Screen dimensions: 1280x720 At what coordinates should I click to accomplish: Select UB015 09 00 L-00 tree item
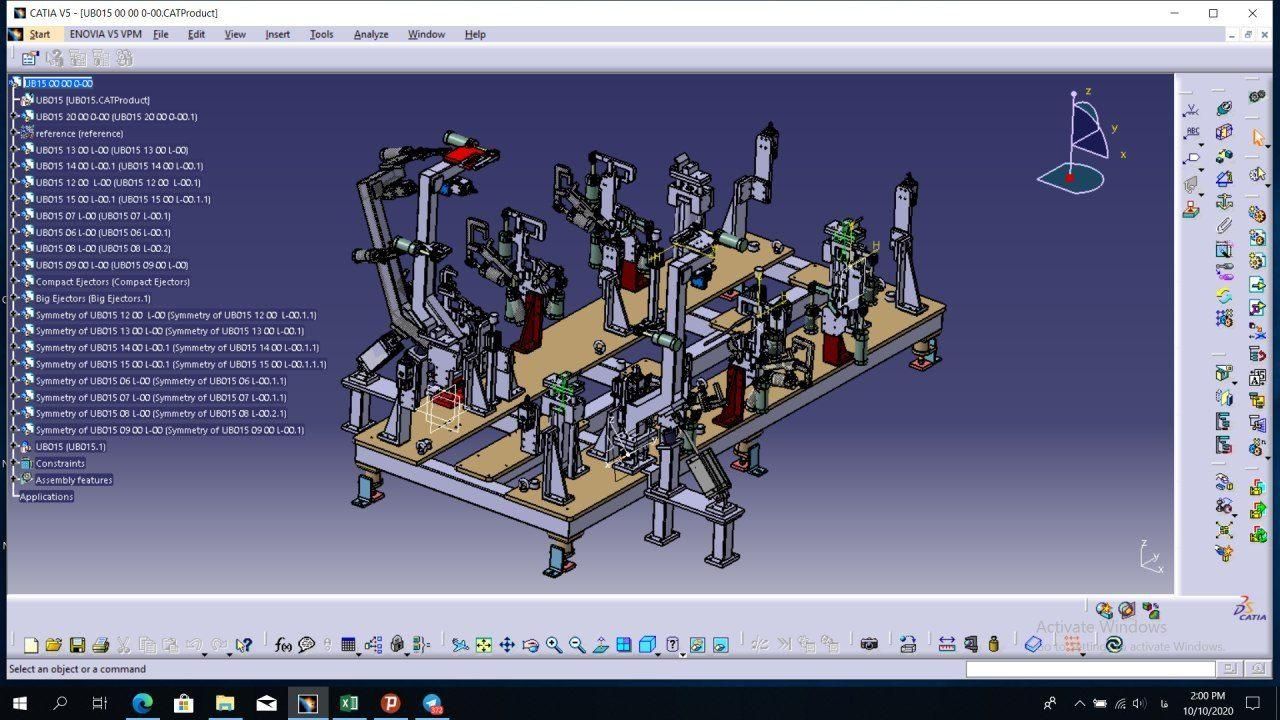(112, 265)
